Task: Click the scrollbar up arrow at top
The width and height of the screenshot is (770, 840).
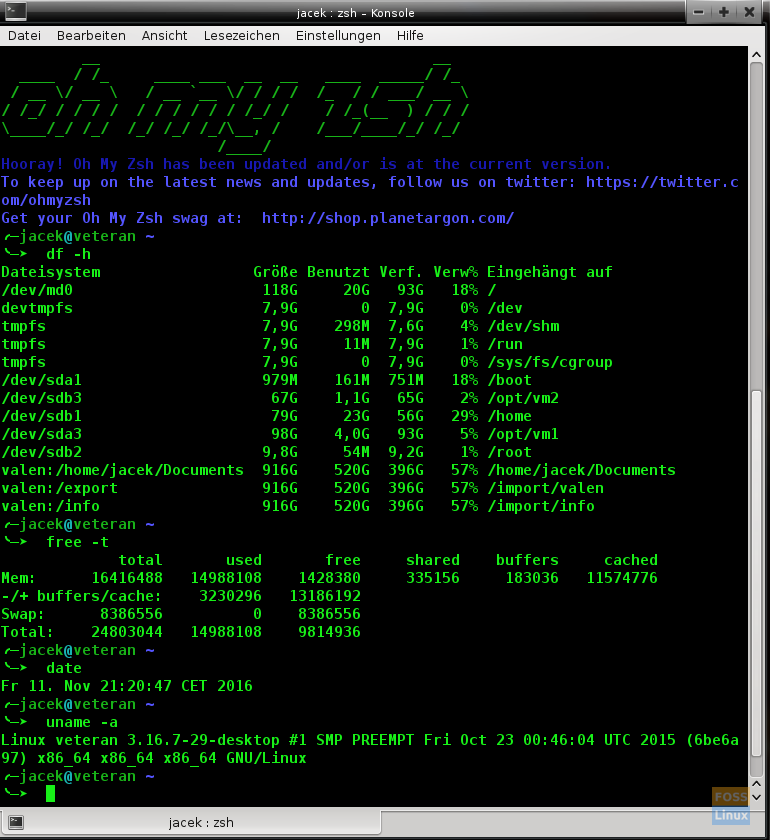Action: pos(756,55)
